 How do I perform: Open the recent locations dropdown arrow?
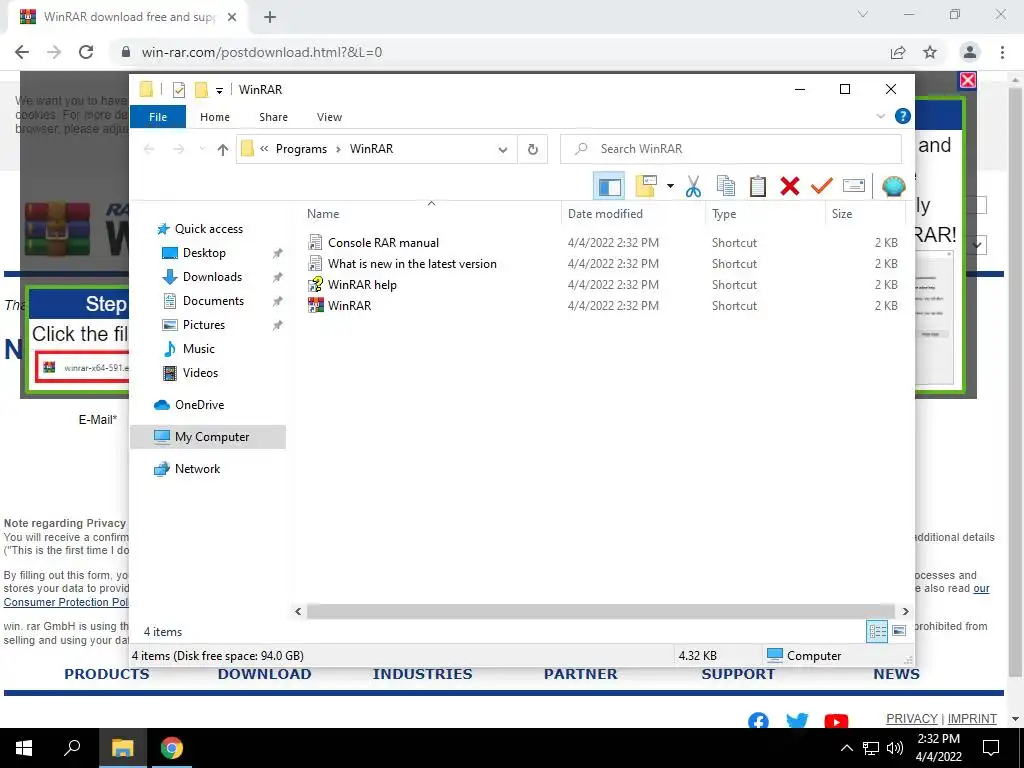202,150
